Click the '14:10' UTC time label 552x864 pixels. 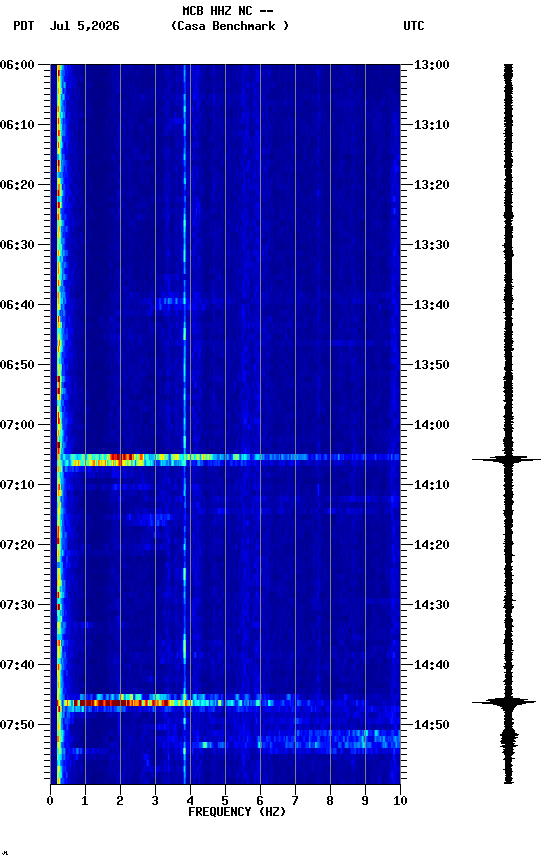pos(432,485)
